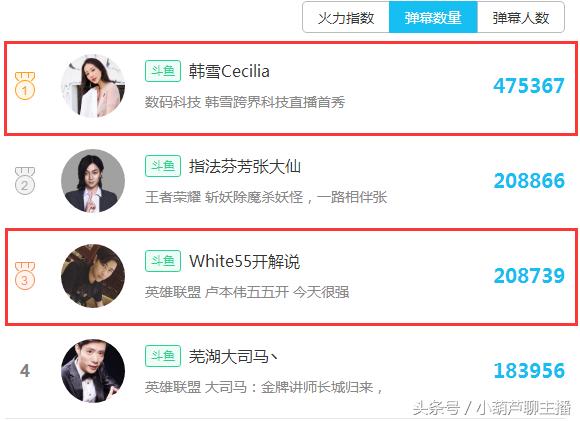Open the White55开解说 streamer name link
This screenshot has height=421, width=580.
[x=245, y=261]
